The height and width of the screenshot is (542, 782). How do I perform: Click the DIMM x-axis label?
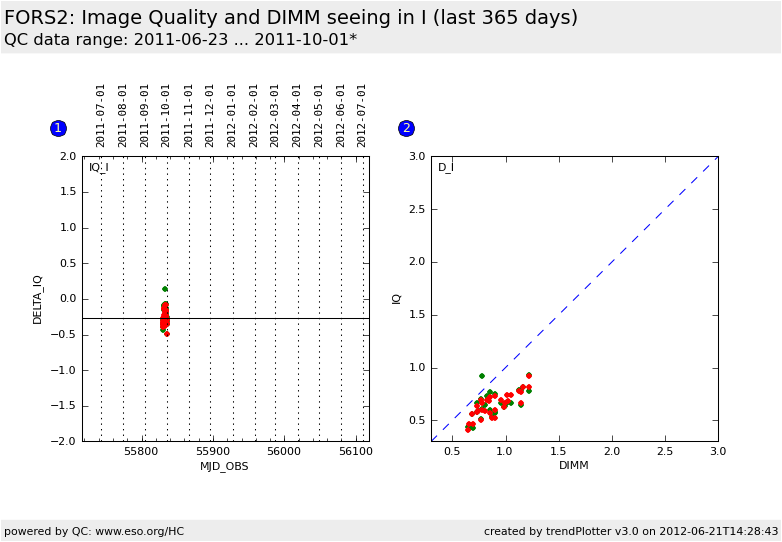574,466
